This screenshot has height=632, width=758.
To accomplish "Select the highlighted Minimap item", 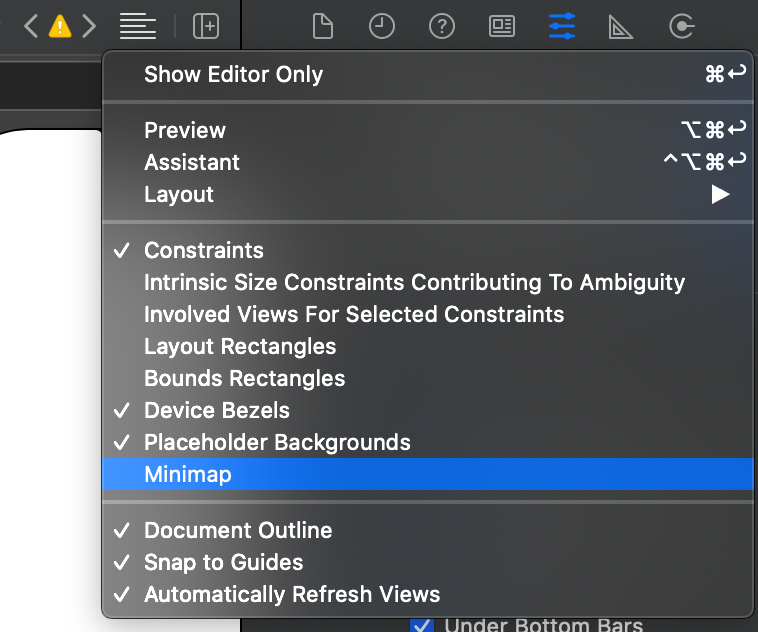I will [428, 474].
